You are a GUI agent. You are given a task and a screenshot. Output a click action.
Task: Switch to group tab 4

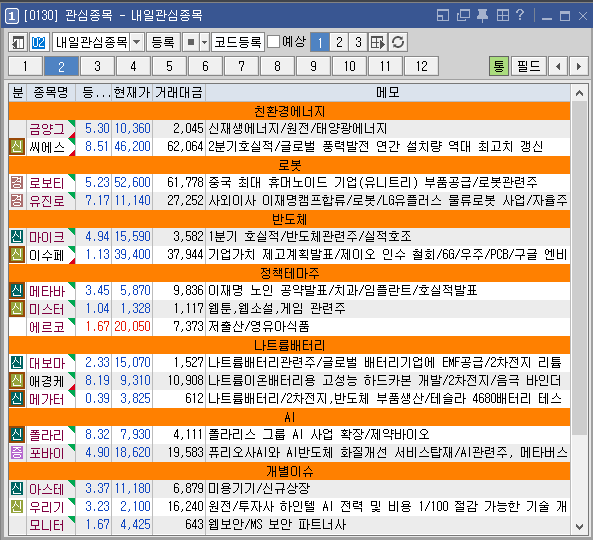tap(133, 67)
